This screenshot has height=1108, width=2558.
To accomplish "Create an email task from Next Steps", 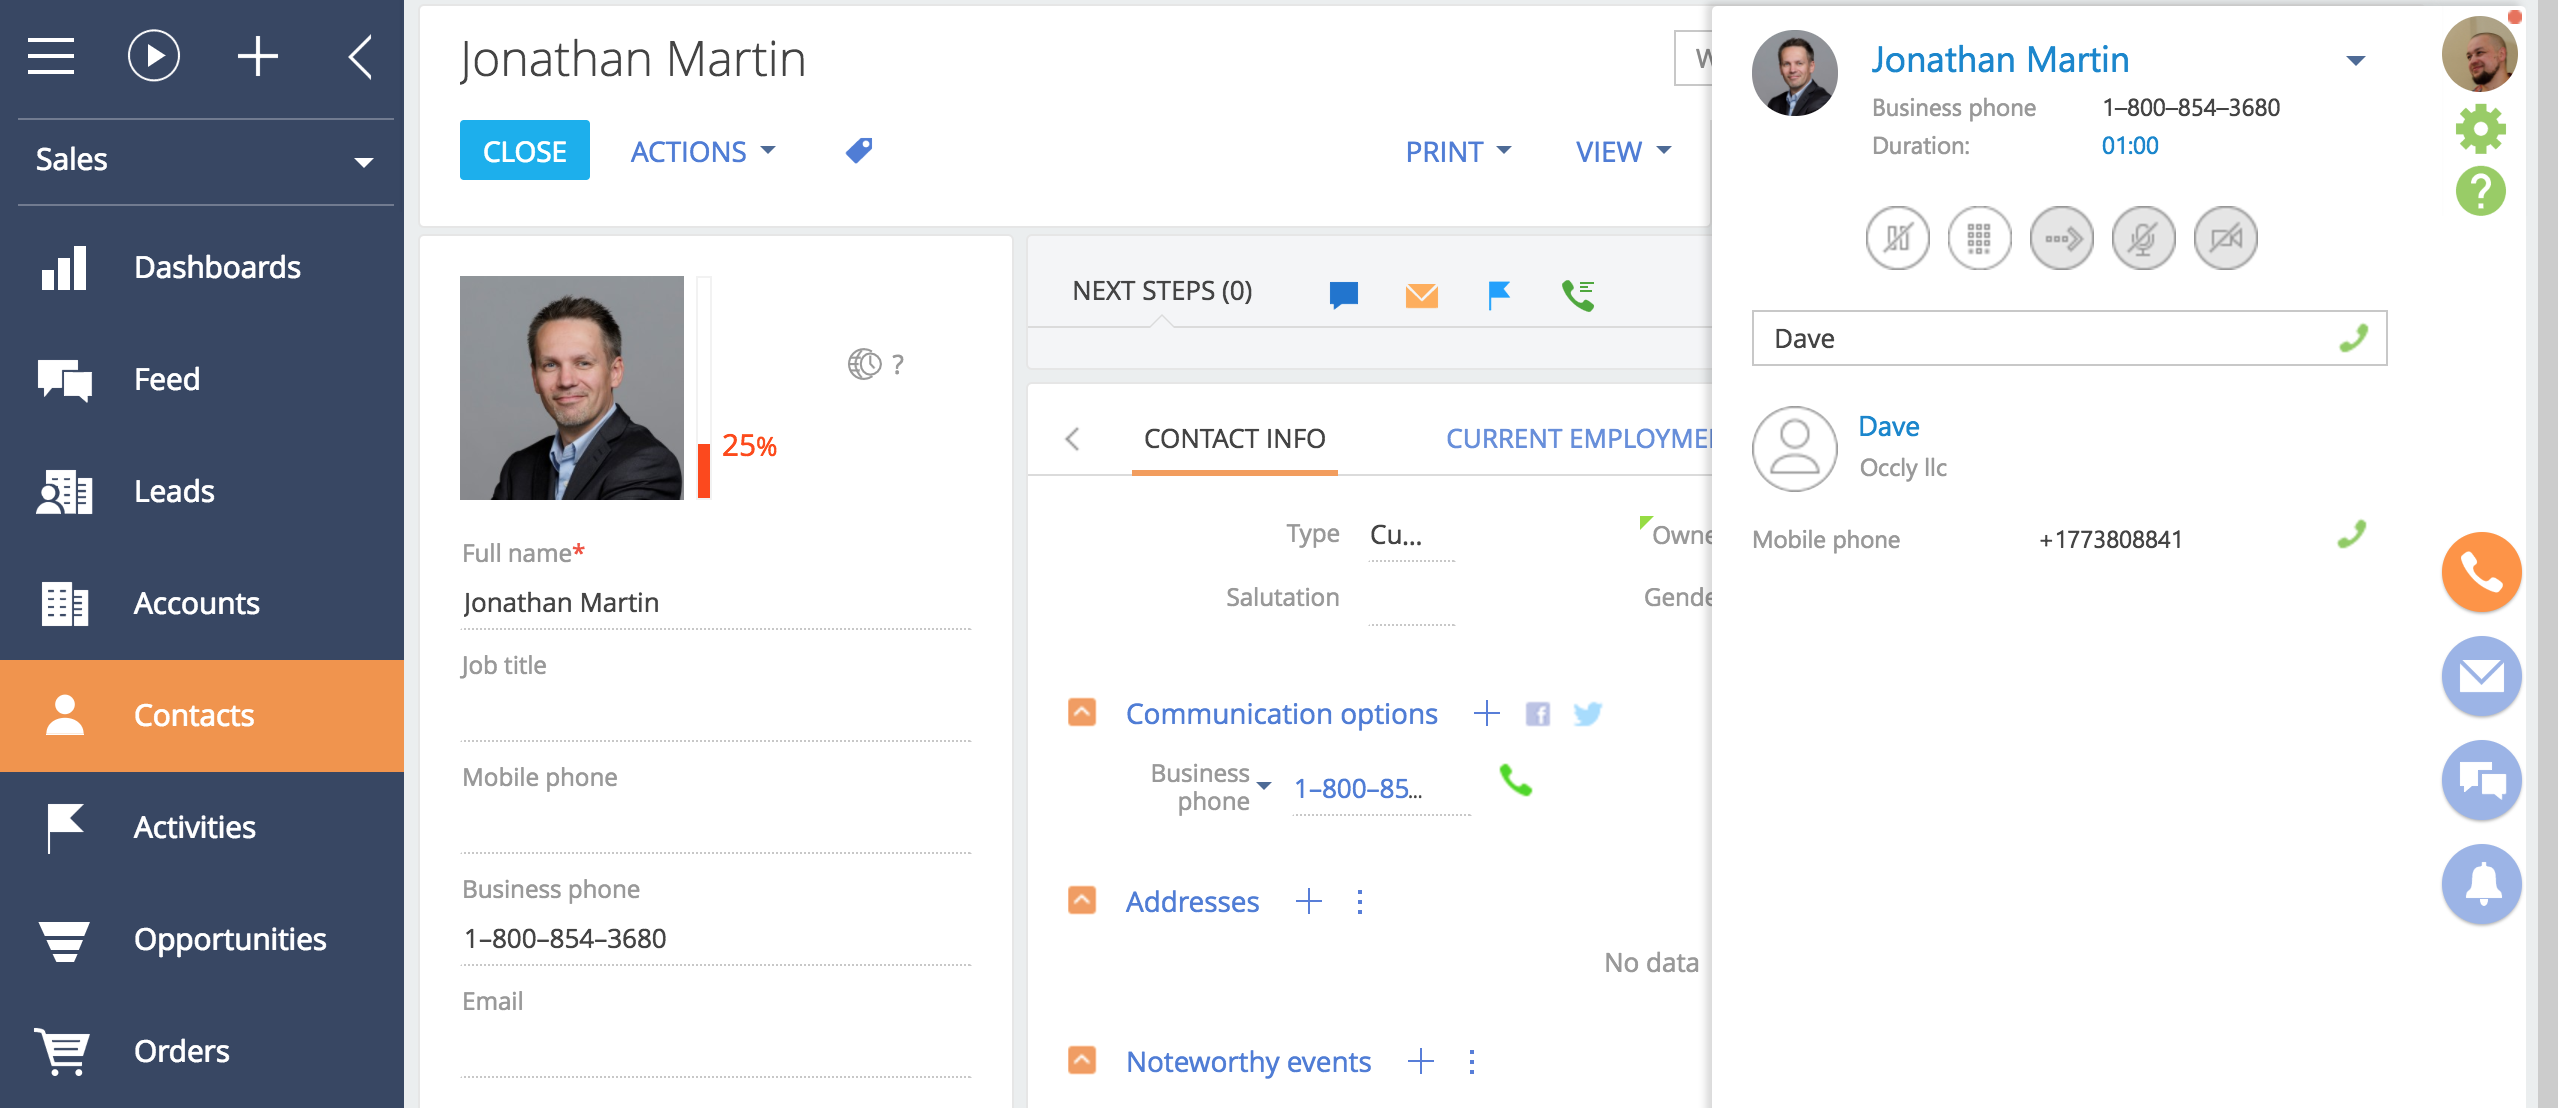I will [x=1421, y=294].
